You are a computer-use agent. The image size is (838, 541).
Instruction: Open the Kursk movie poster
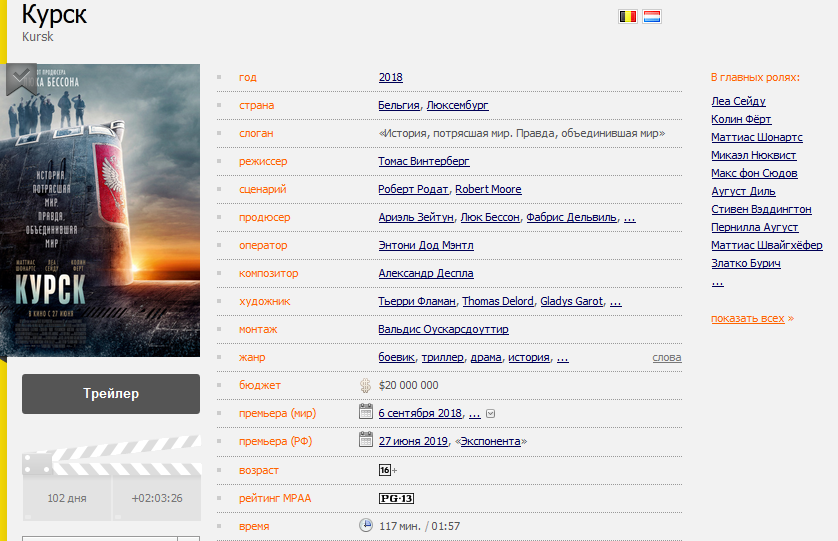point(100,210)
